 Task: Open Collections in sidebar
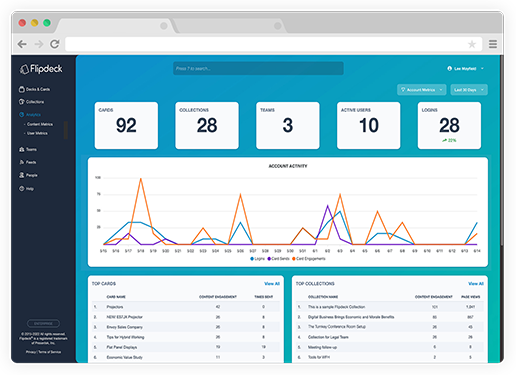31,102
